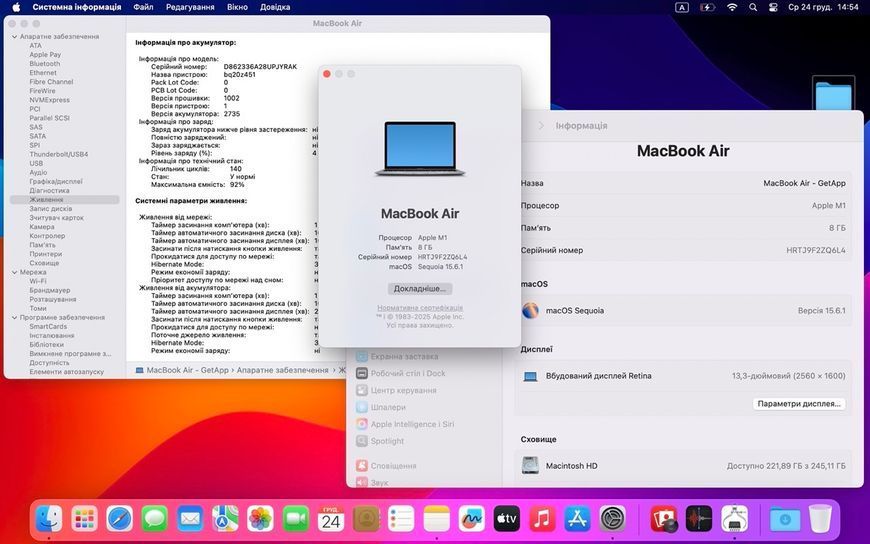Select Thunderbolt/USB4 in hardware list
Image resolution: width=870 pixels, height=544 pixels.
point(59,154)
